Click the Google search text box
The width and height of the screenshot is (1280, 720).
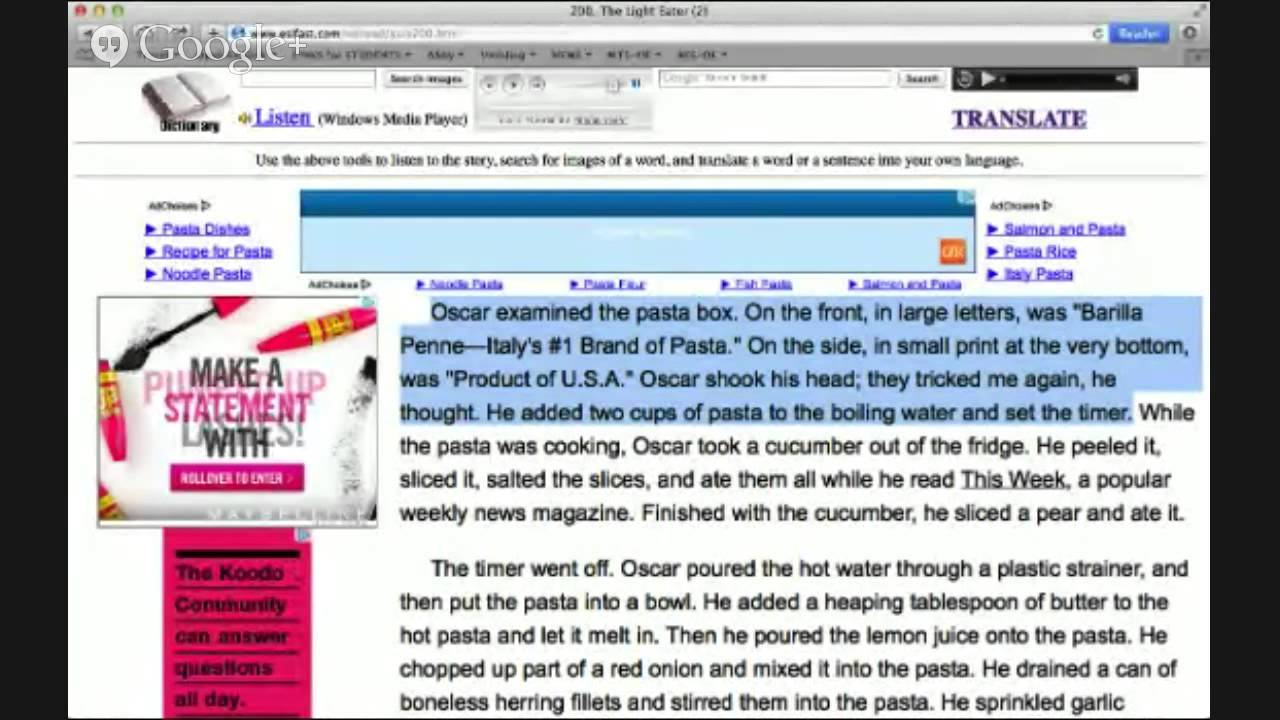click(x=775, y=78)
